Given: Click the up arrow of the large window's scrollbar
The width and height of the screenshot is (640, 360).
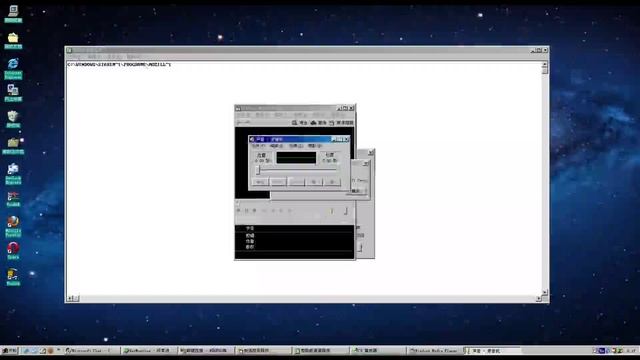Looking at the screenshot, I should (x=544, y=64).
